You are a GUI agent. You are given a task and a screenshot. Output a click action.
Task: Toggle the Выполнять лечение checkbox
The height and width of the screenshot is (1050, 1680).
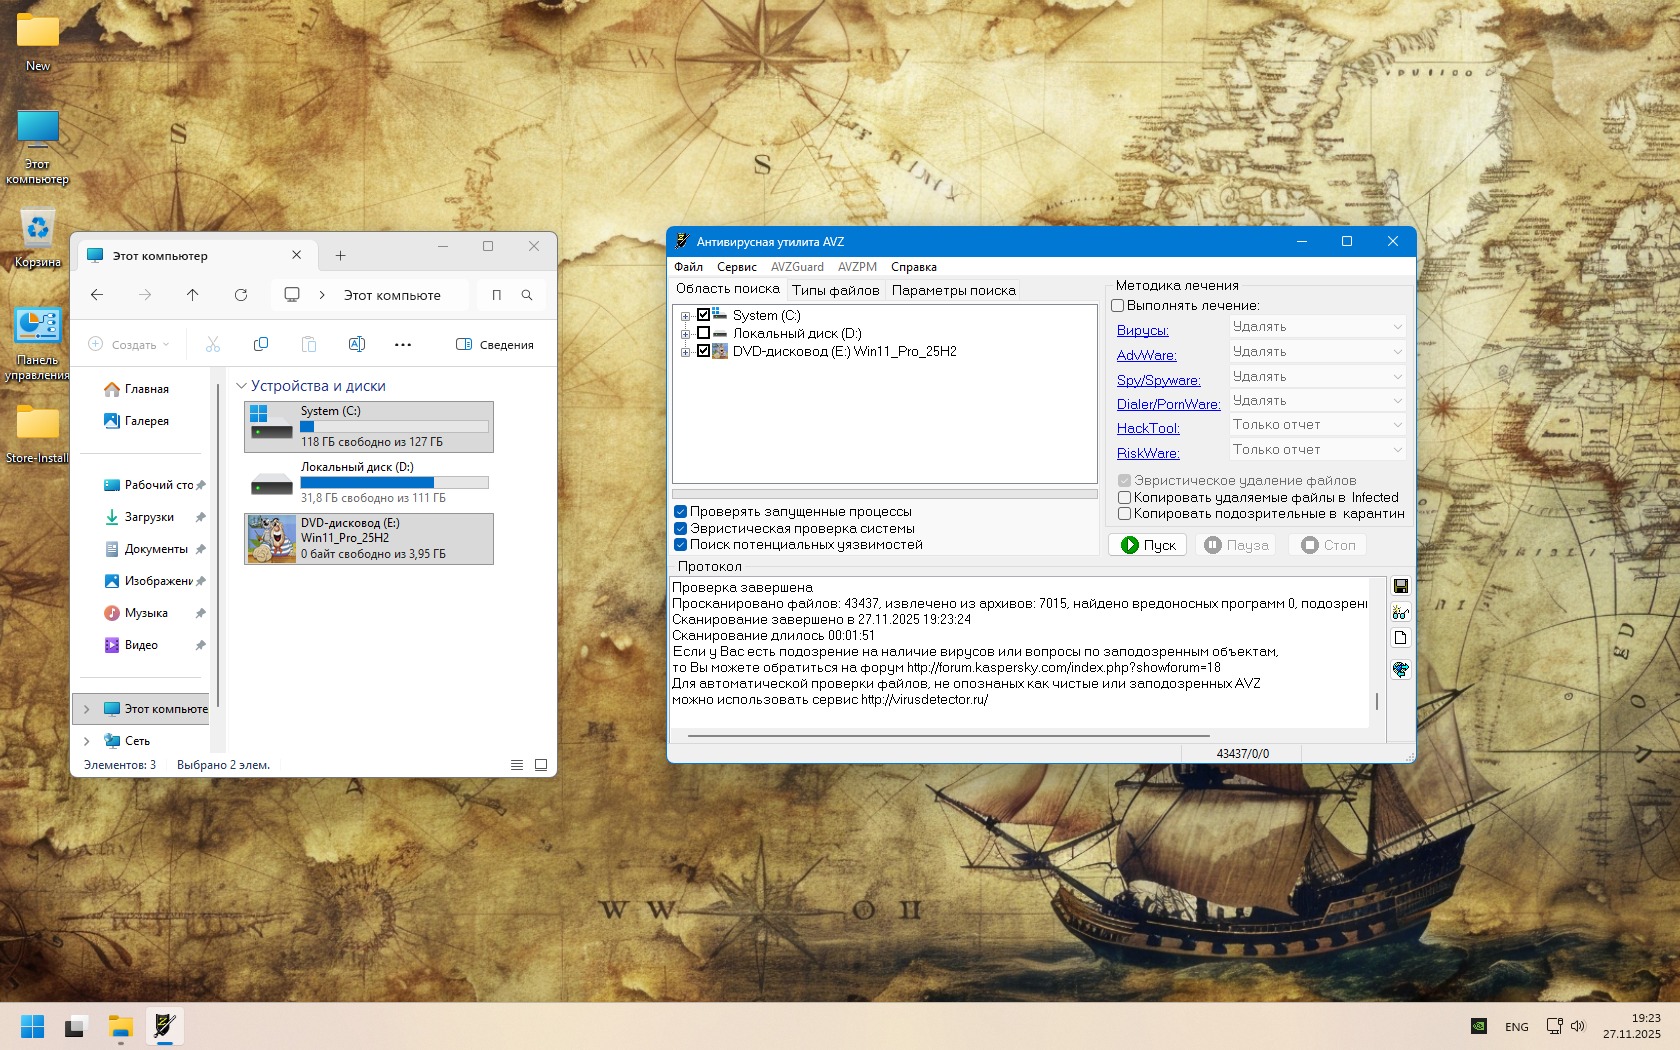pyautogui.click(x=1118, y=306)
